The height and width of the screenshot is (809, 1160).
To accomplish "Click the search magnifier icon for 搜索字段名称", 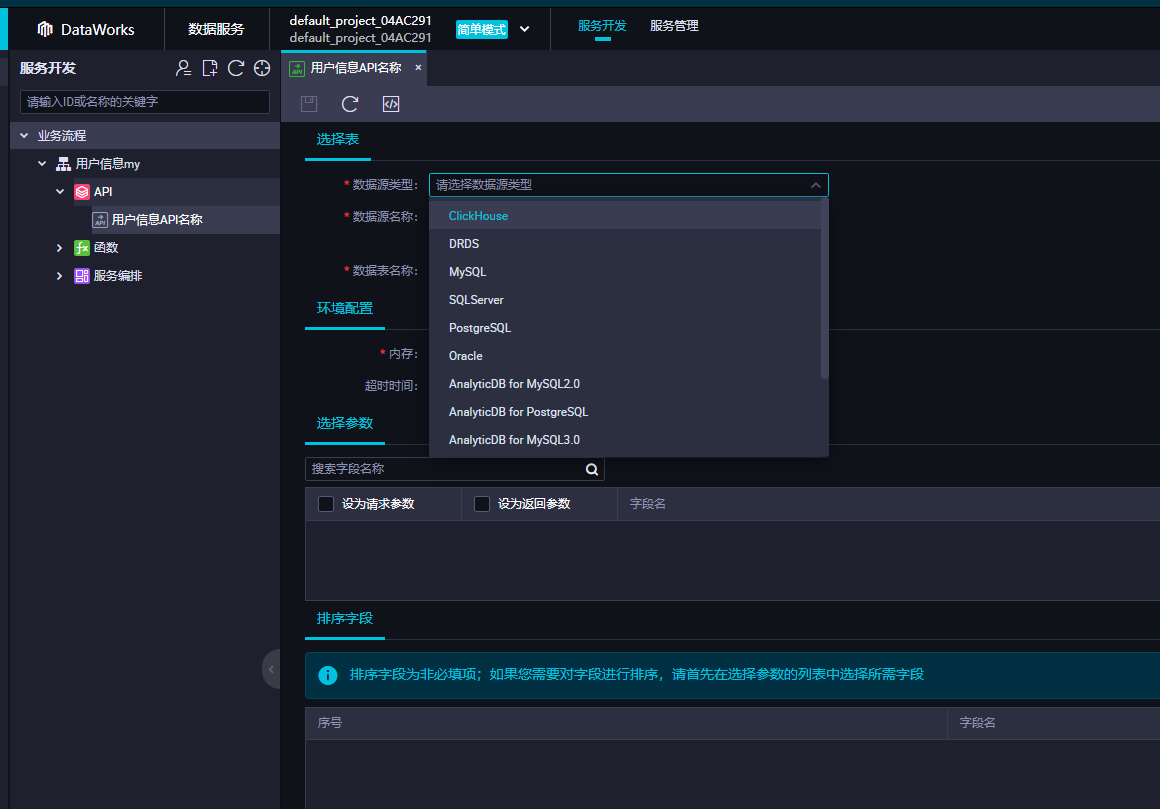I will point(592,469).
